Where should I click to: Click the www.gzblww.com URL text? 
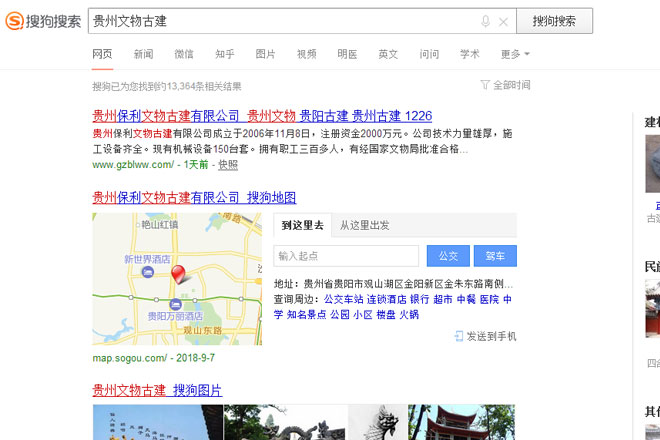click(133, 165)
